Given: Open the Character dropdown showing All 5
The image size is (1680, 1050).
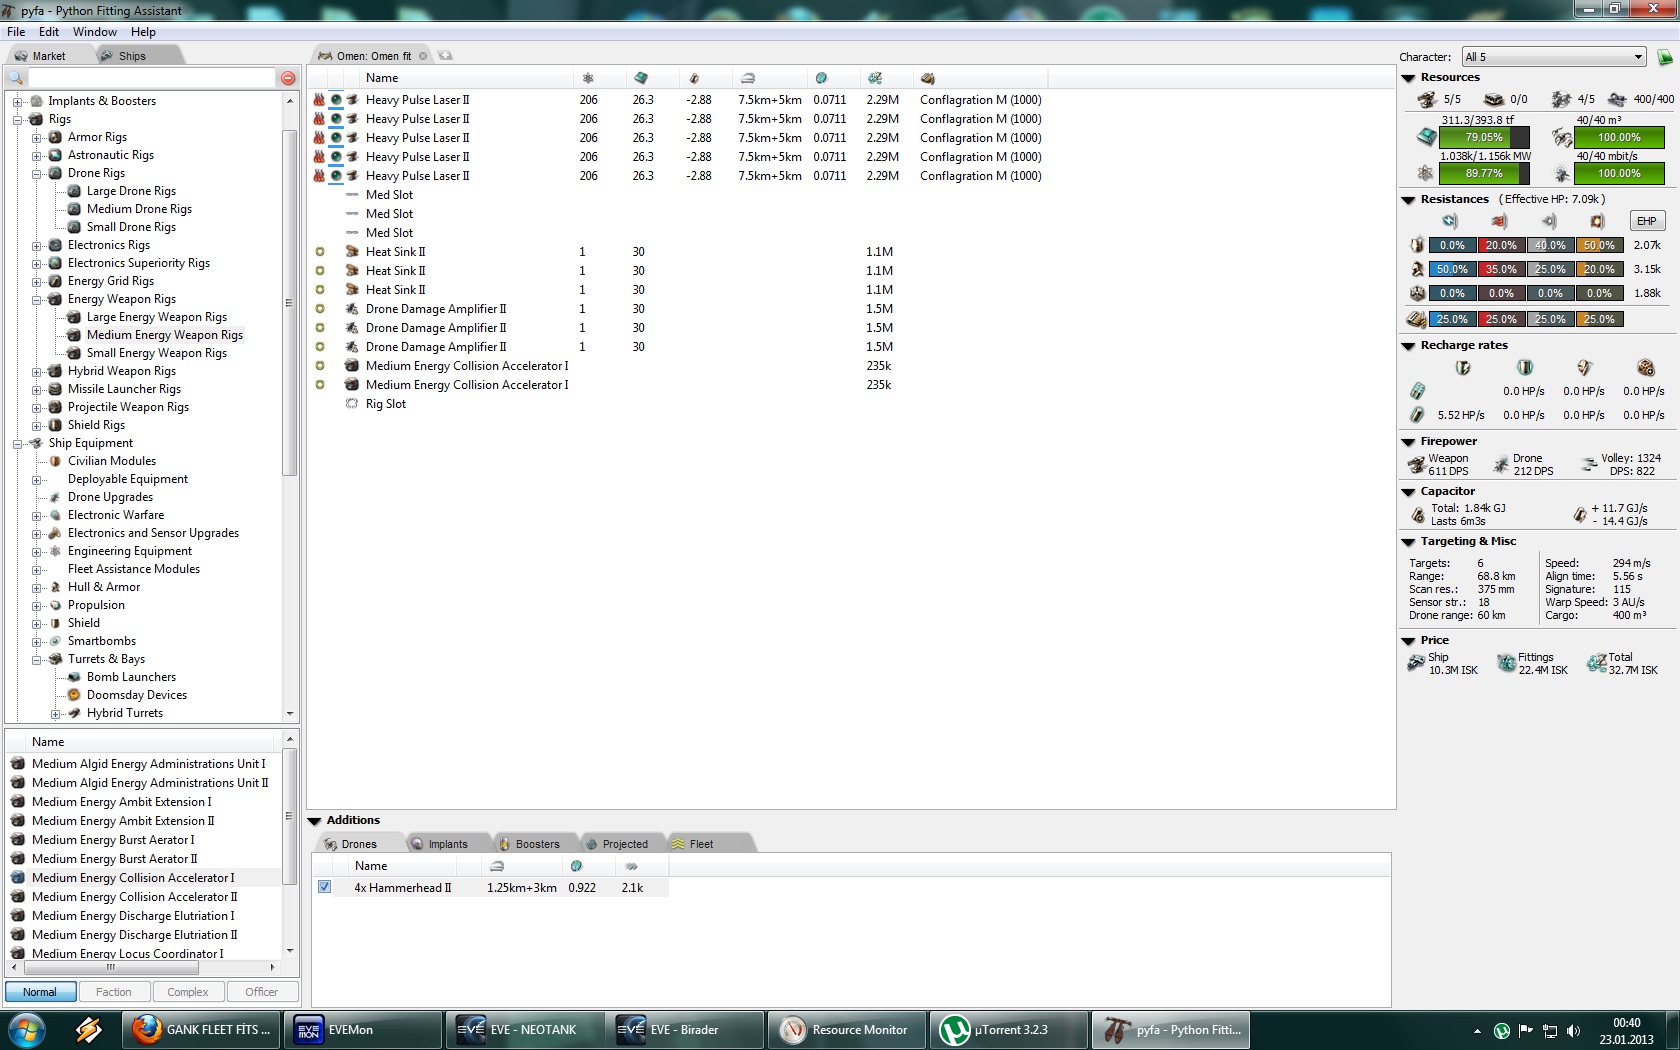Looking at the screenshot, I should pos(1554,57).
